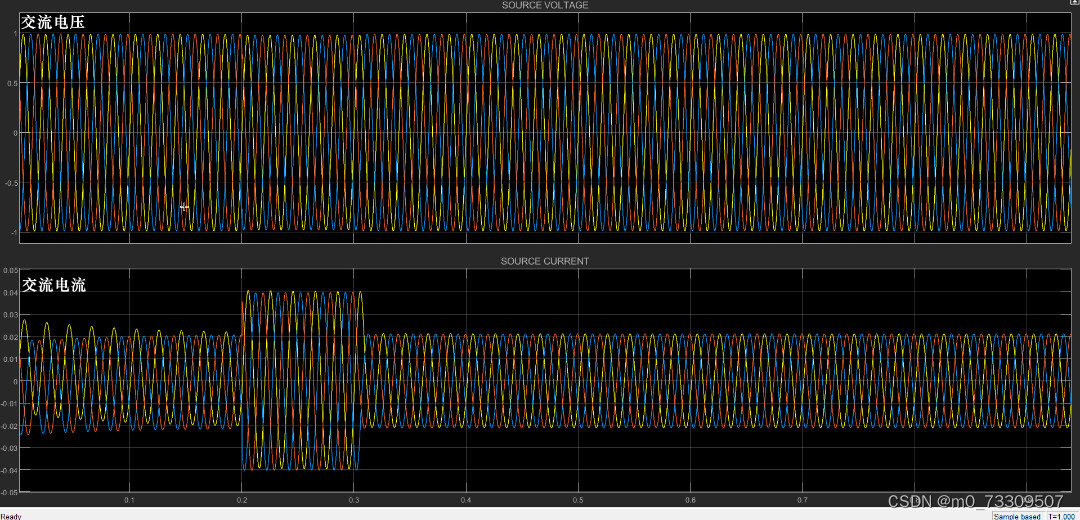1080x520 pixels.
Task: Click the 0.3 time axis label
Action: pos(353,499)
